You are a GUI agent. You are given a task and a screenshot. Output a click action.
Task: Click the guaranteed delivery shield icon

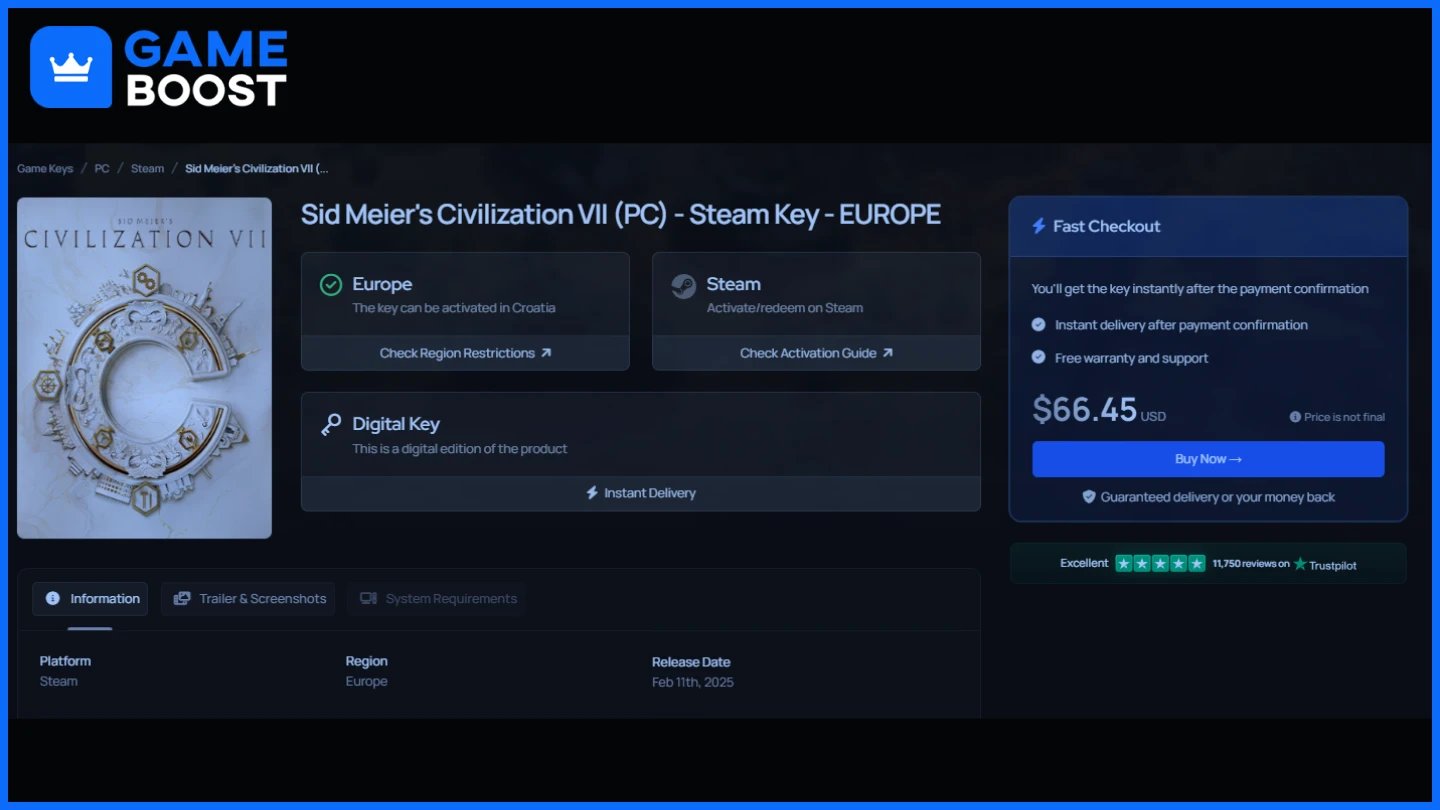click(1089, 497)
